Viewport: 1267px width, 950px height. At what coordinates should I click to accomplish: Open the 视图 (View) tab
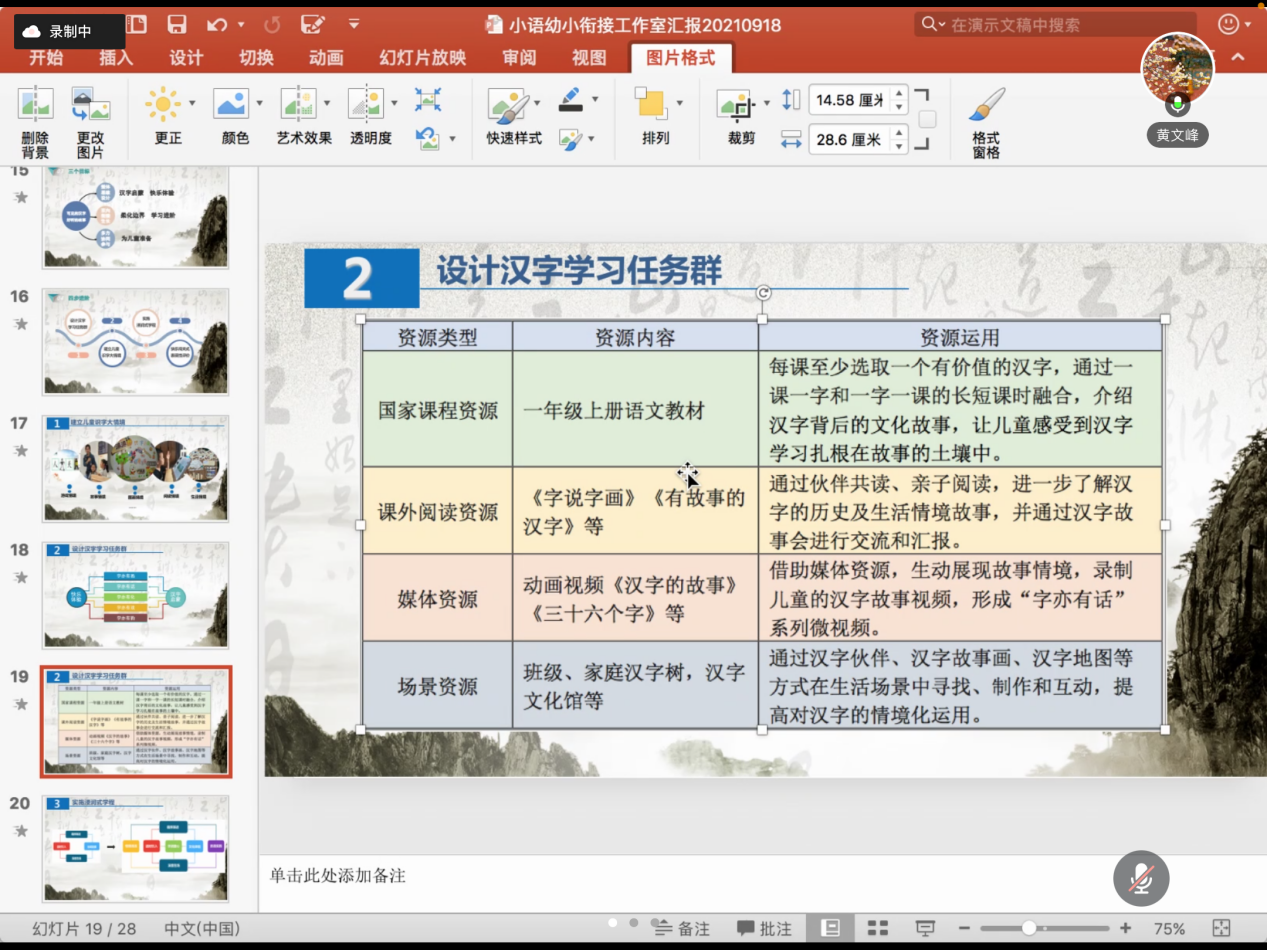coord(589,58)
